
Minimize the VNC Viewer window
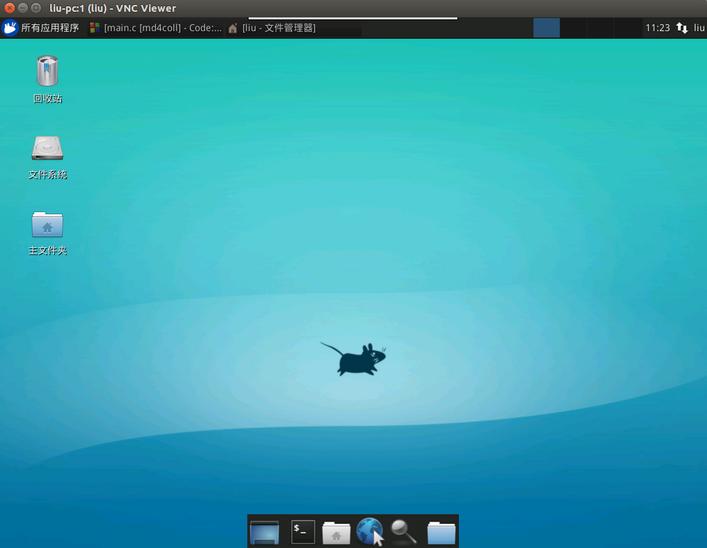[23, 8]
